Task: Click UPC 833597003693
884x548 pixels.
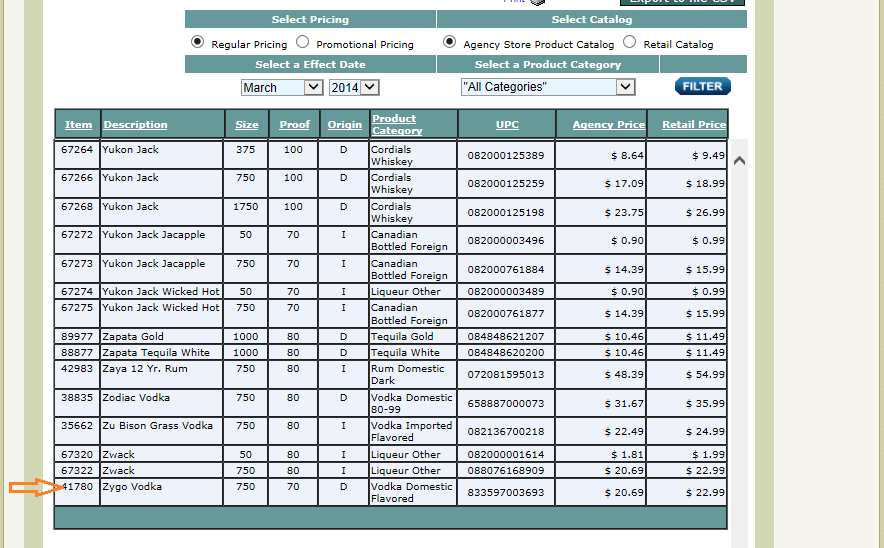Action: click(506, 493)
